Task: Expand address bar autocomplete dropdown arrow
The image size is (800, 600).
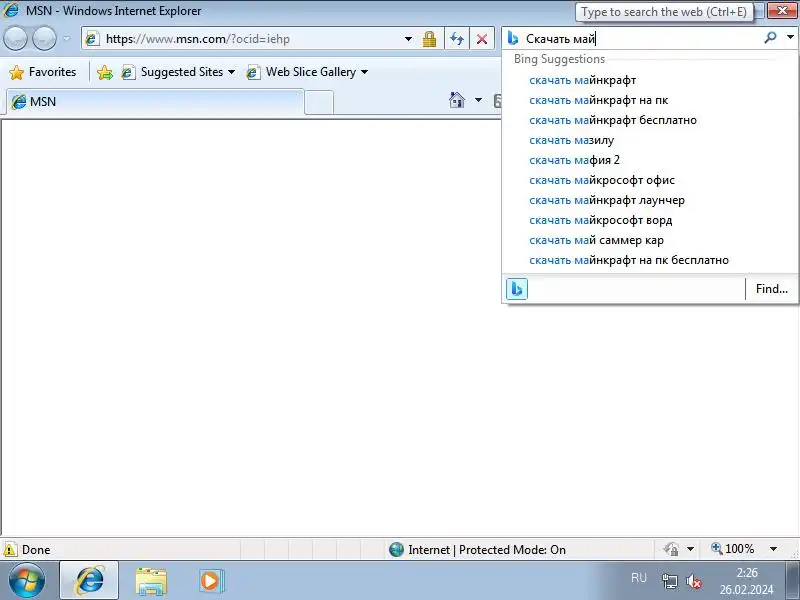Action: tap(408, 39)
